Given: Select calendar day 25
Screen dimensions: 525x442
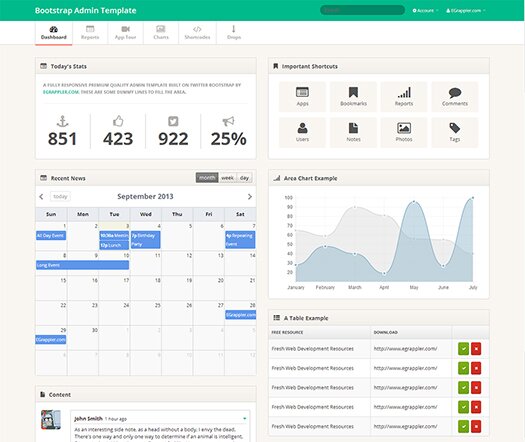Looking at the screenshot, I should click(x=146, y=313).
